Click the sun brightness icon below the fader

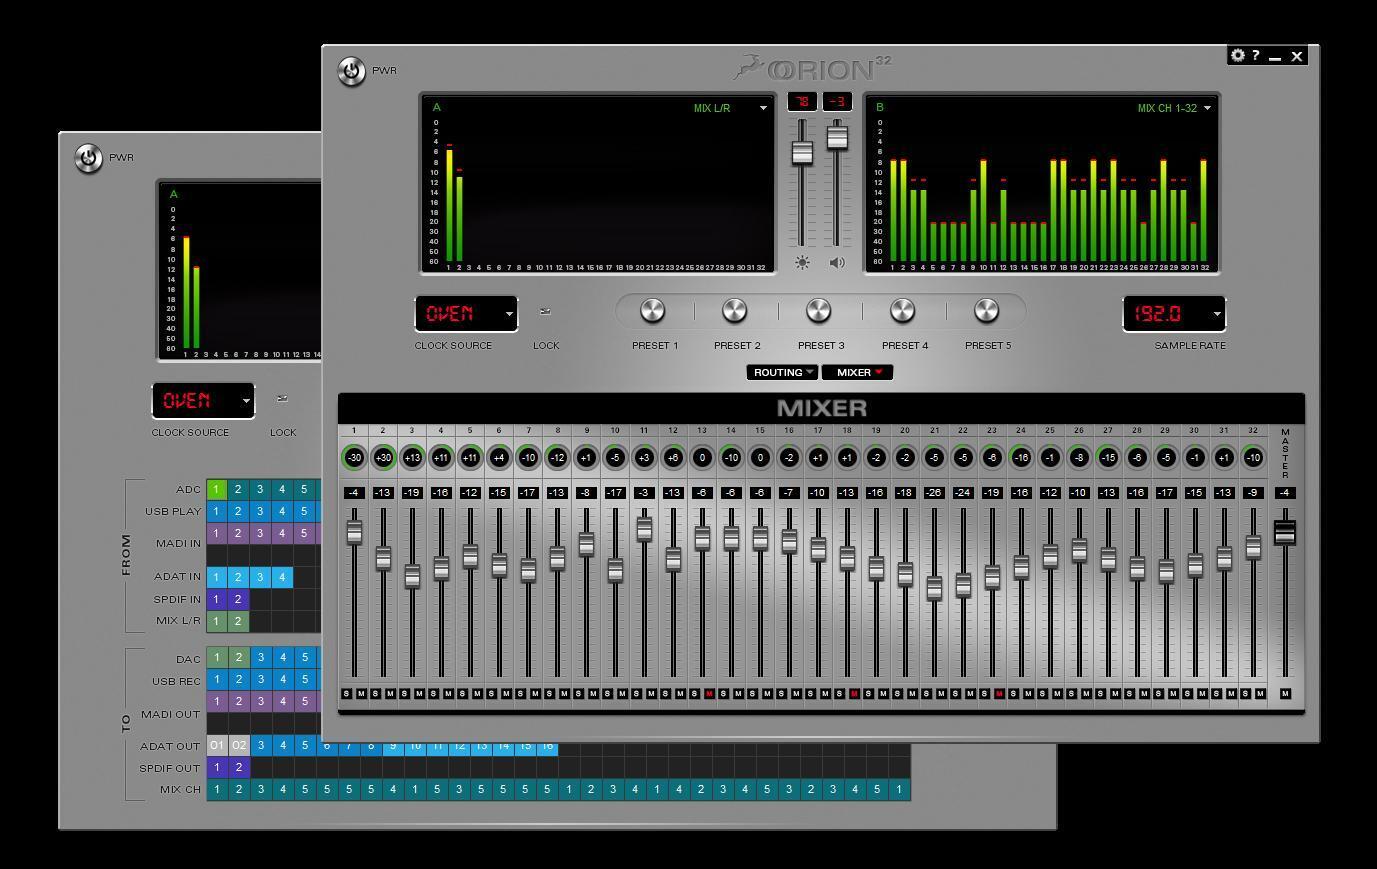click(x=802, y=263)
